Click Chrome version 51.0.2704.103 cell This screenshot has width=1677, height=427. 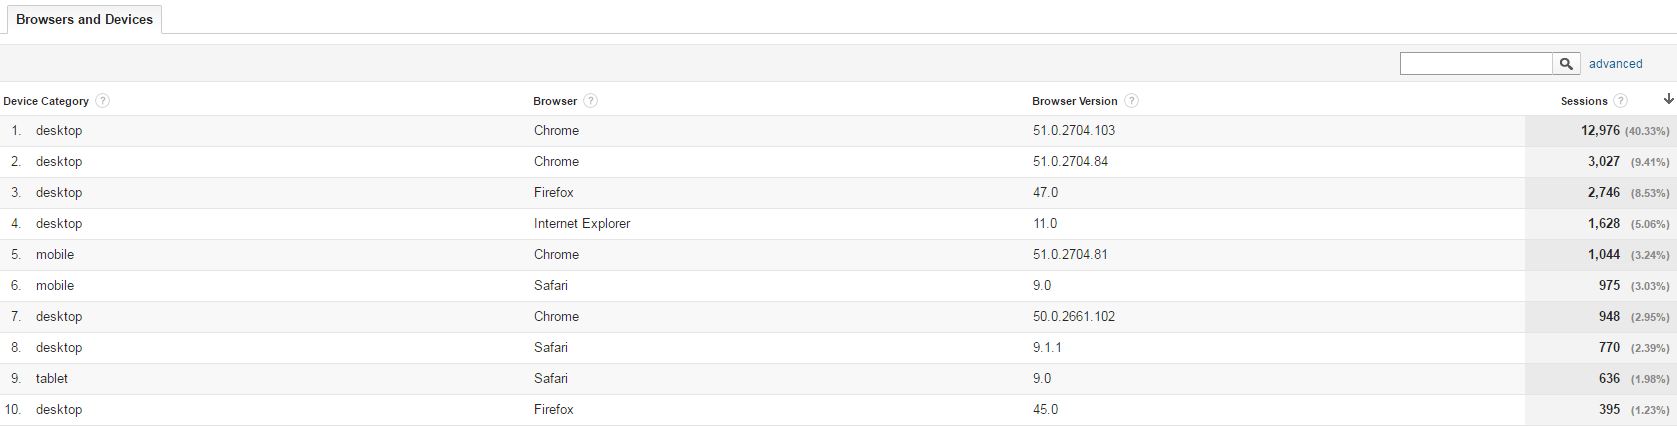(1074, 131)
